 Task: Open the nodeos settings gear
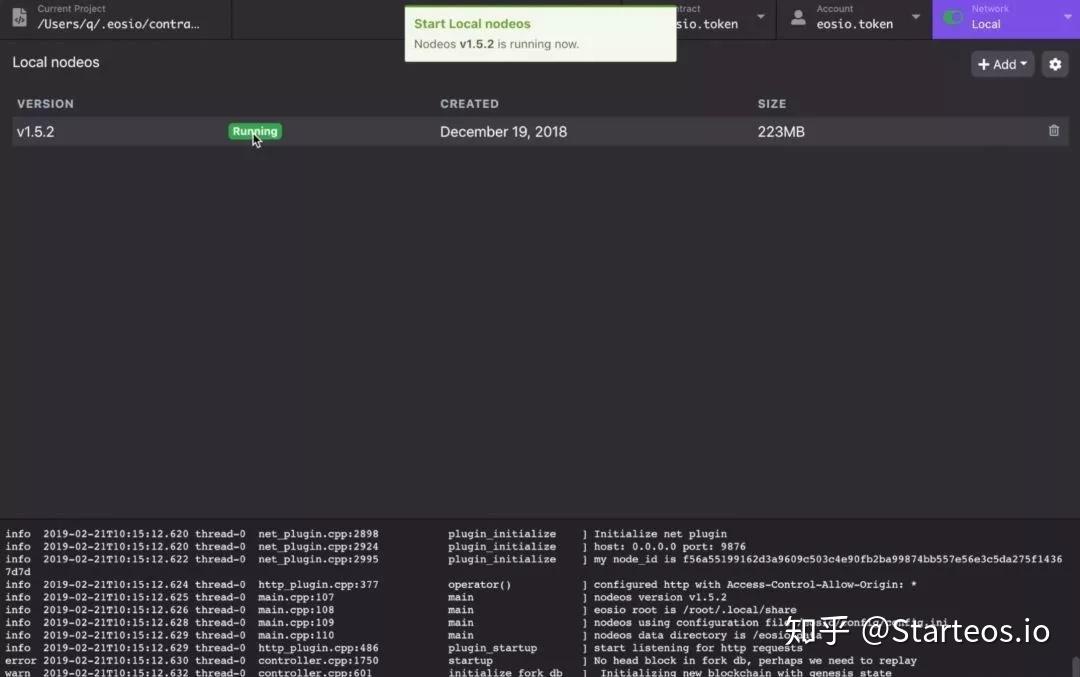click(x=1055, y=63)
